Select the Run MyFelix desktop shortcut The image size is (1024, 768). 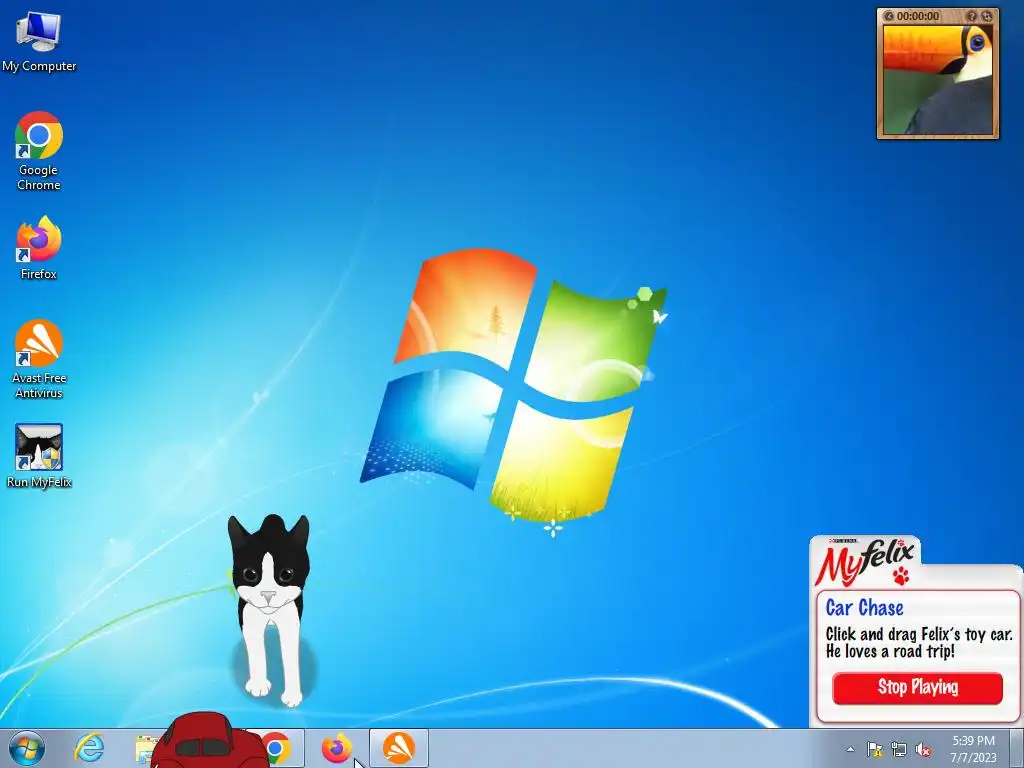click(39, 456)
